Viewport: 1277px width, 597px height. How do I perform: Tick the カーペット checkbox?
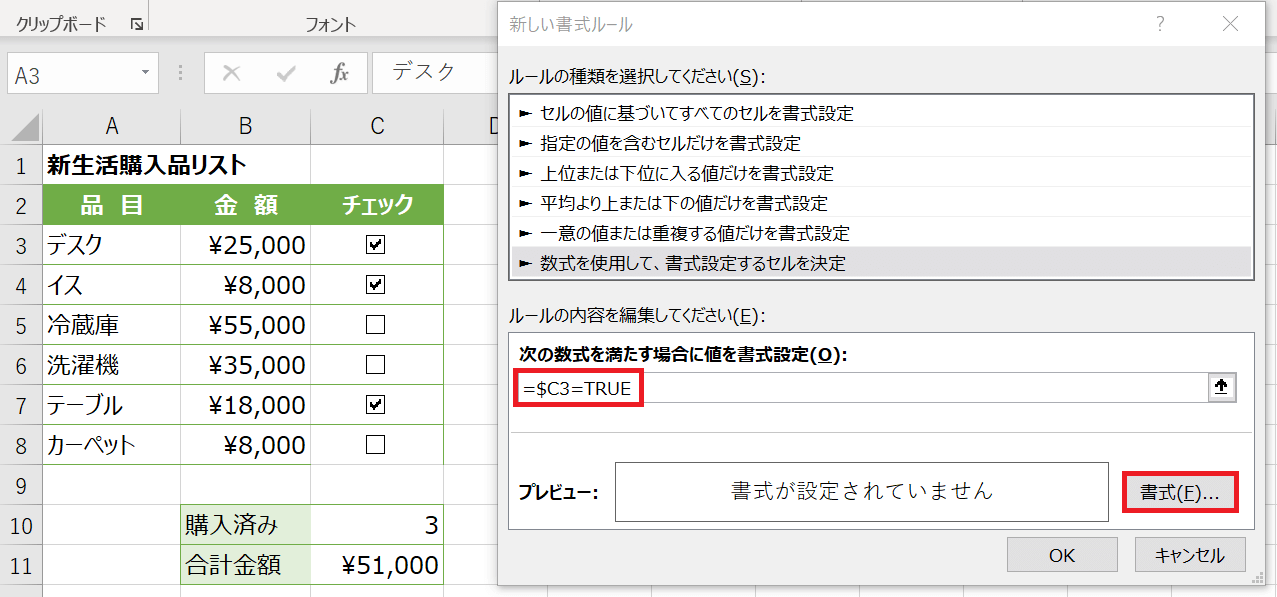pyautogui.click(x=376, y=445)
